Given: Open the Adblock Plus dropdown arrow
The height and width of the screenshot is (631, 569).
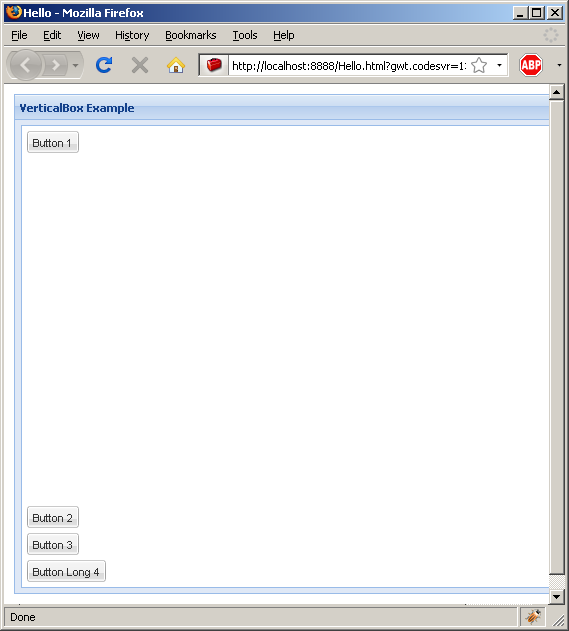Looking at the screenshot, I should 559,65.
